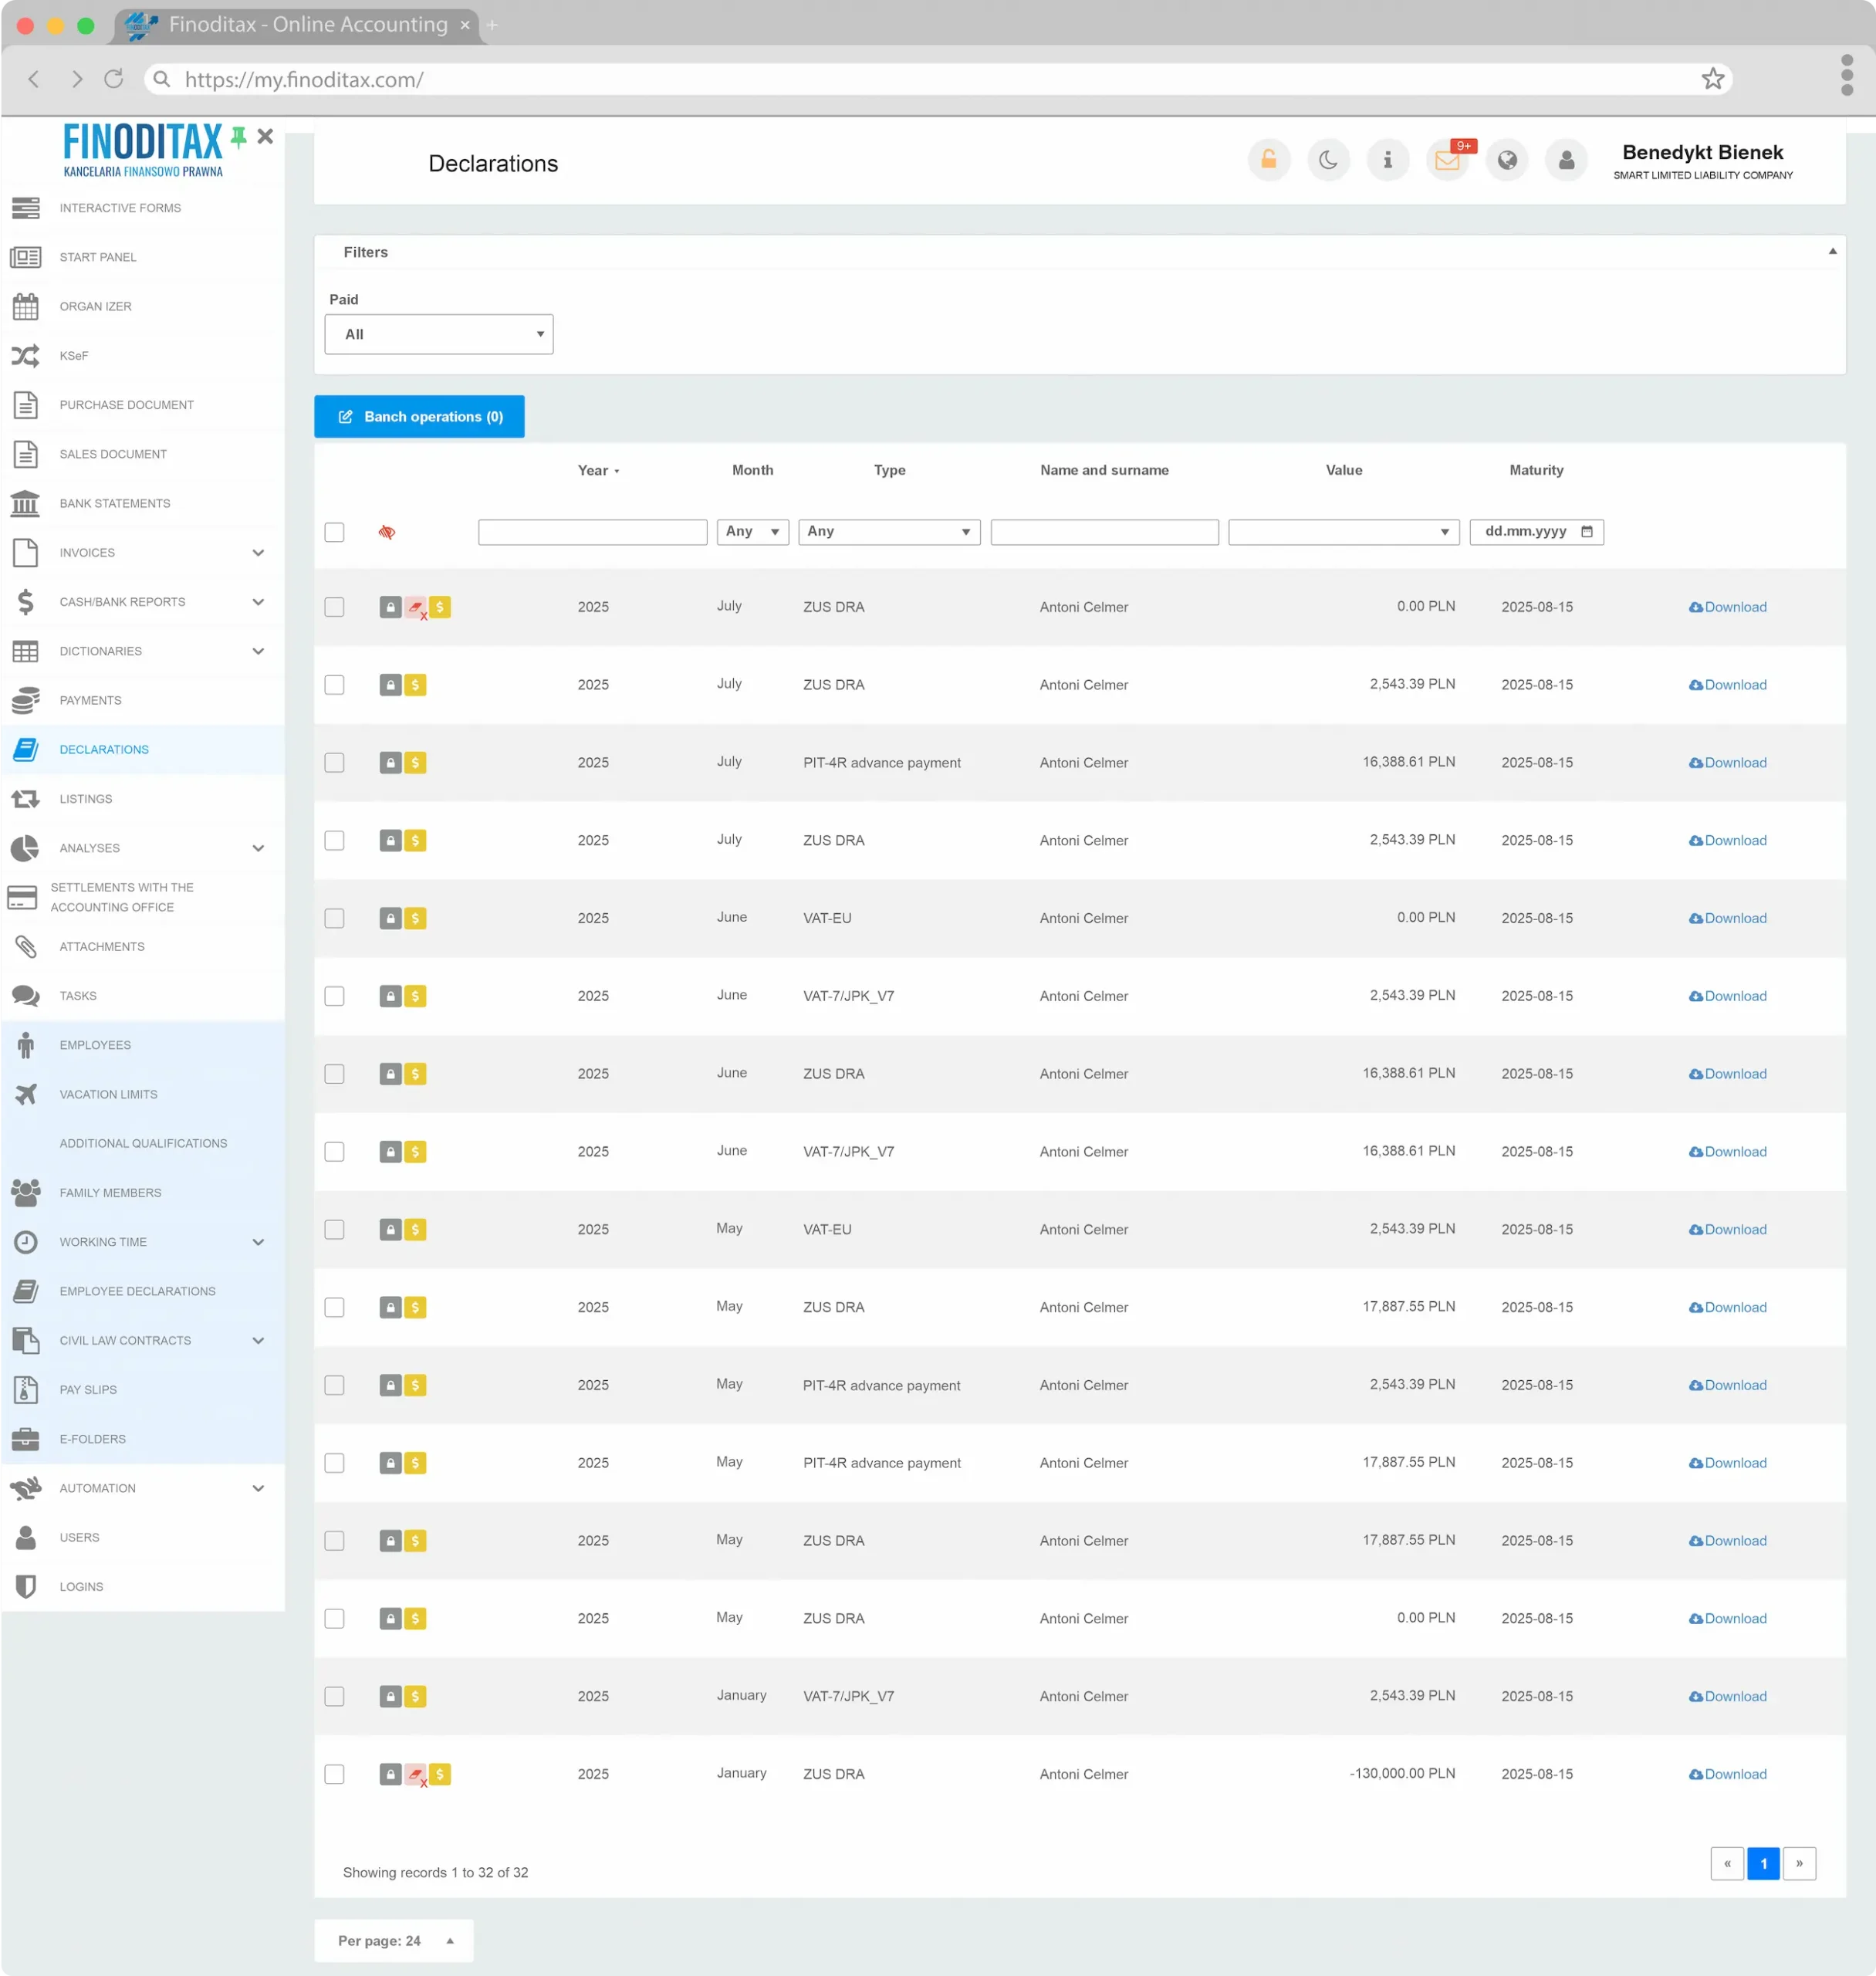Click the globe language icon
The image size is (1876, 1976).
point(1506,160)
